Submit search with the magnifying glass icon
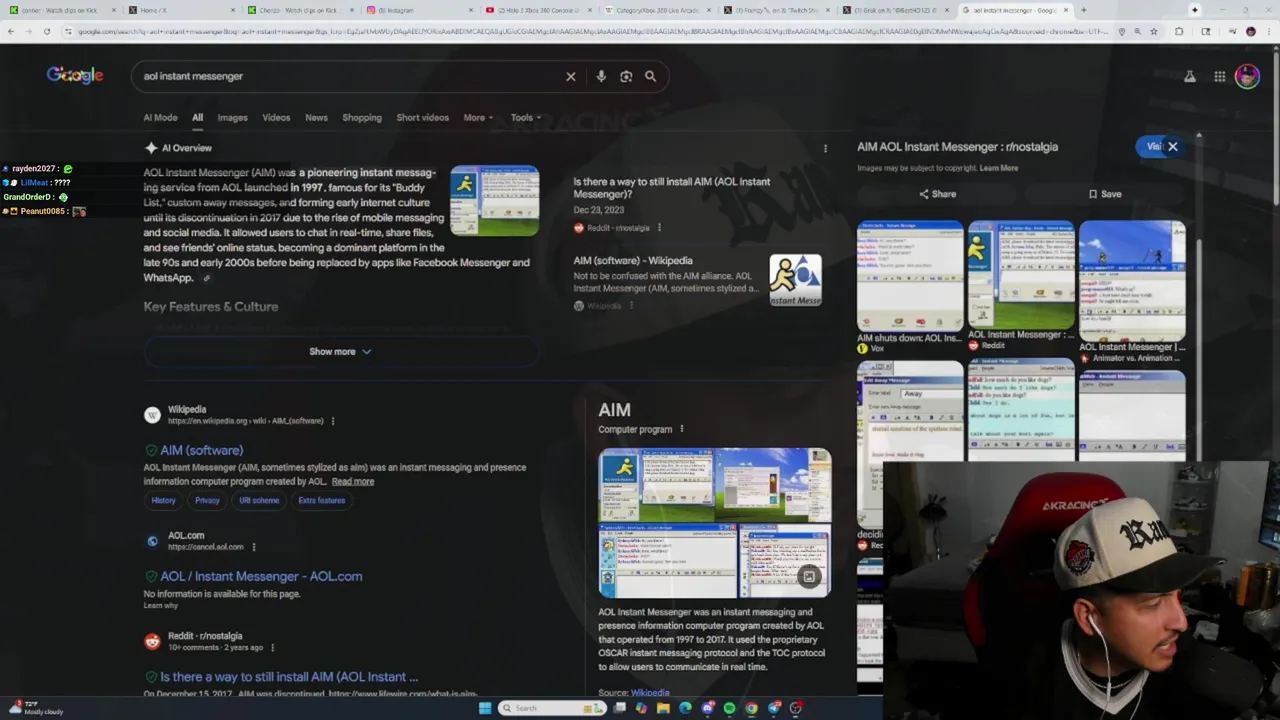Screen dimensions: 1280x720 tap(650, 76)
